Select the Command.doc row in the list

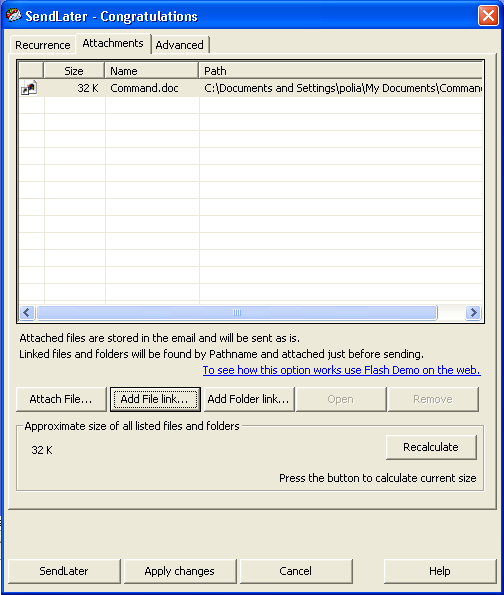tap(250, 88)
